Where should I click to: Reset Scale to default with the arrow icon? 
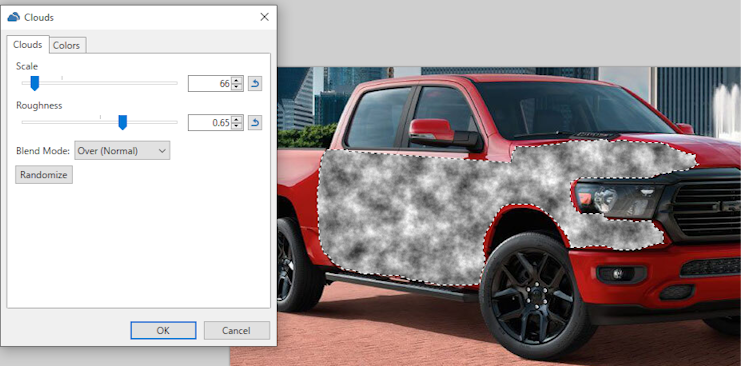pyautogui.click(x=255, y=84)
